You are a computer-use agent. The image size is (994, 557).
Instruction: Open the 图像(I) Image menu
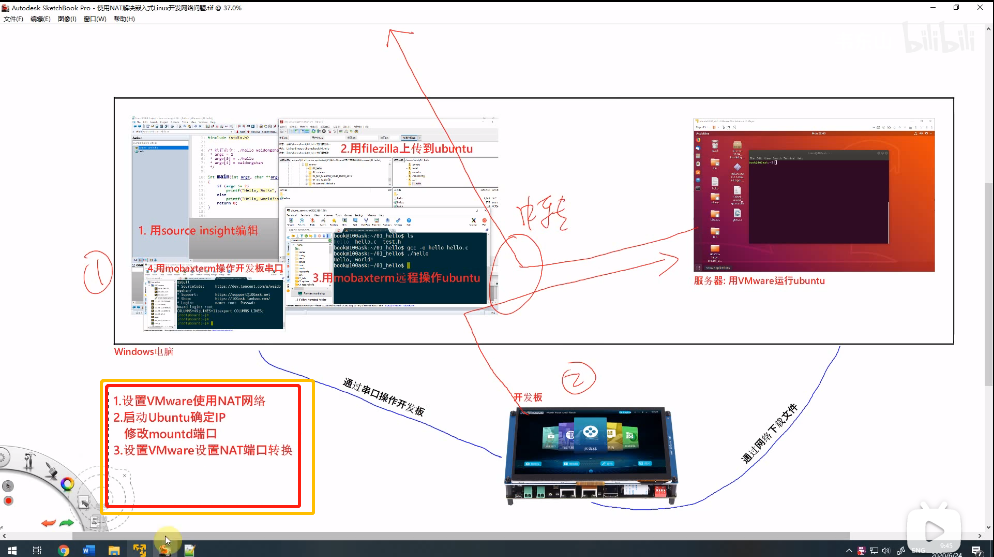tap(67, 19)
